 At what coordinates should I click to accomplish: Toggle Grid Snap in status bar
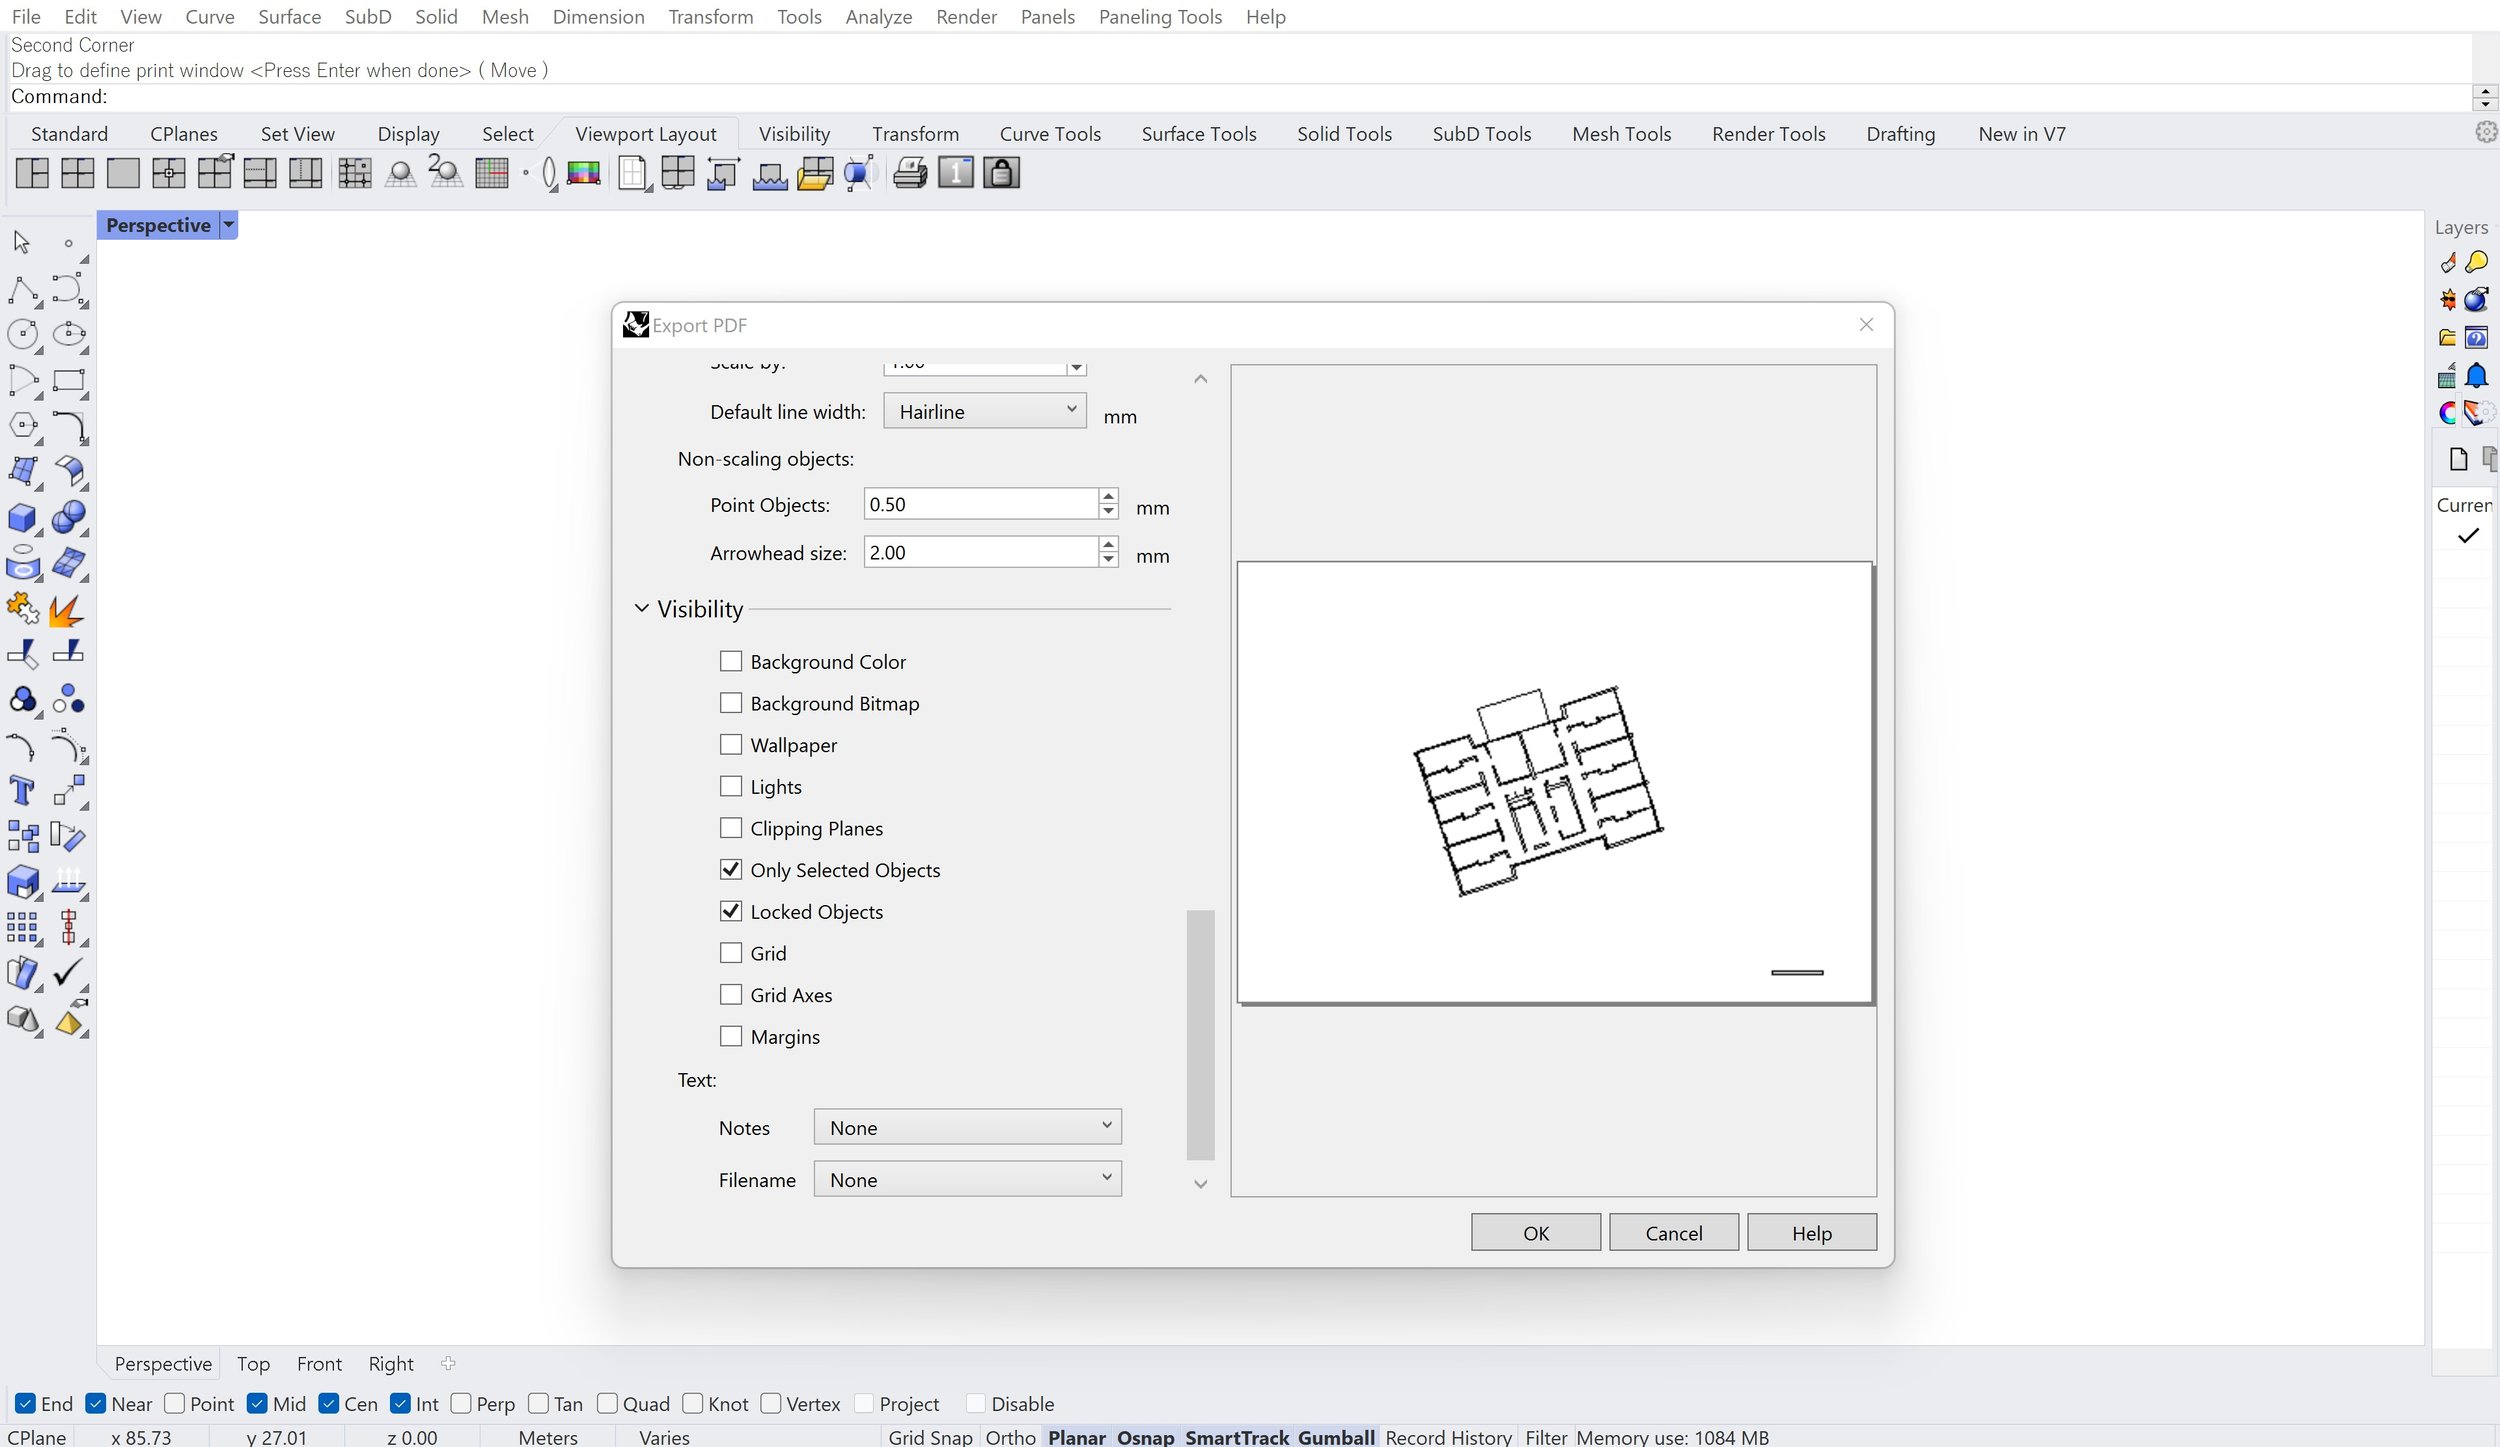pos(929,1437)
